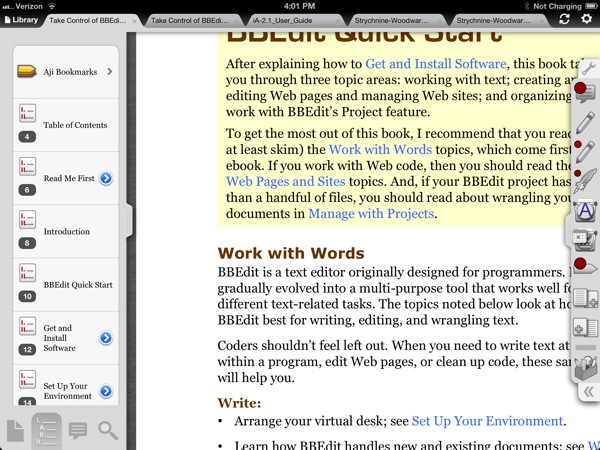The width and height of the screenshot is (600, 450).
Task: Click the outline icon beside Table of Contents
Action: point(28,113)
